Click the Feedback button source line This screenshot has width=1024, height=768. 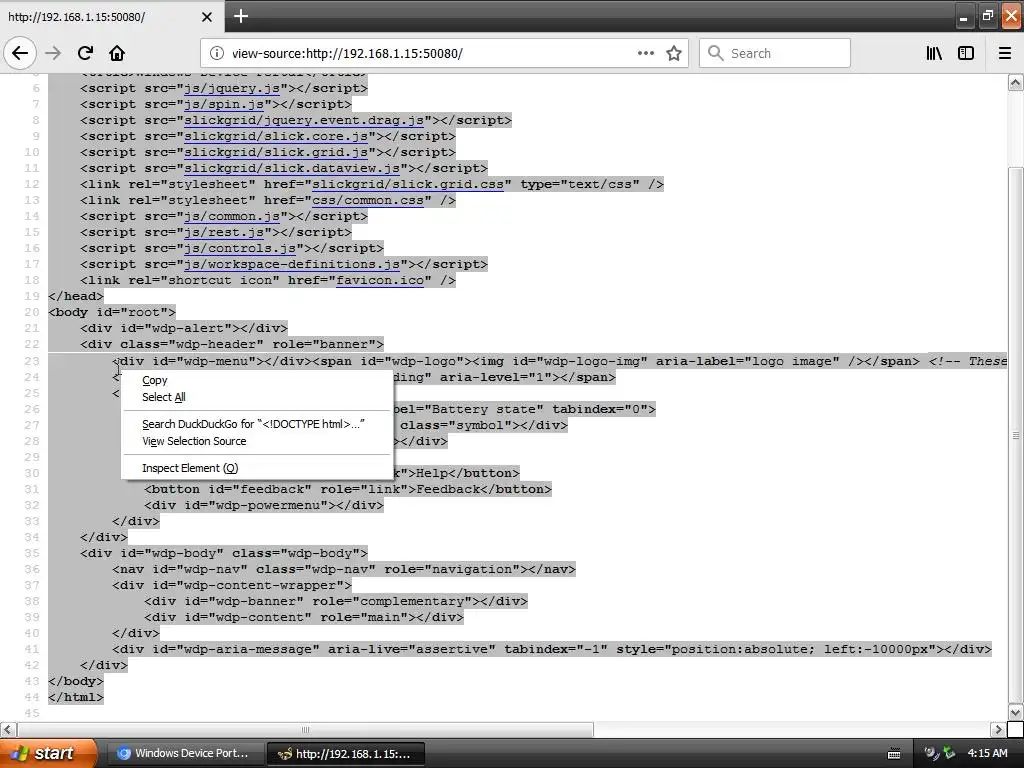pos(348,489)
